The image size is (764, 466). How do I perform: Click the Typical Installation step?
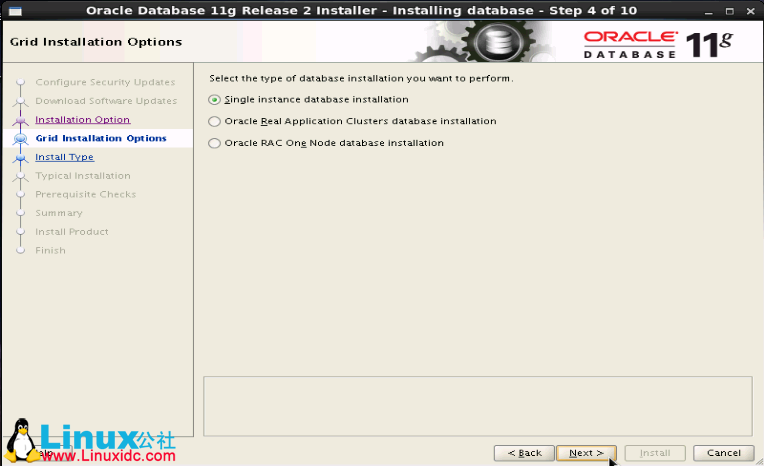point(83,175)
